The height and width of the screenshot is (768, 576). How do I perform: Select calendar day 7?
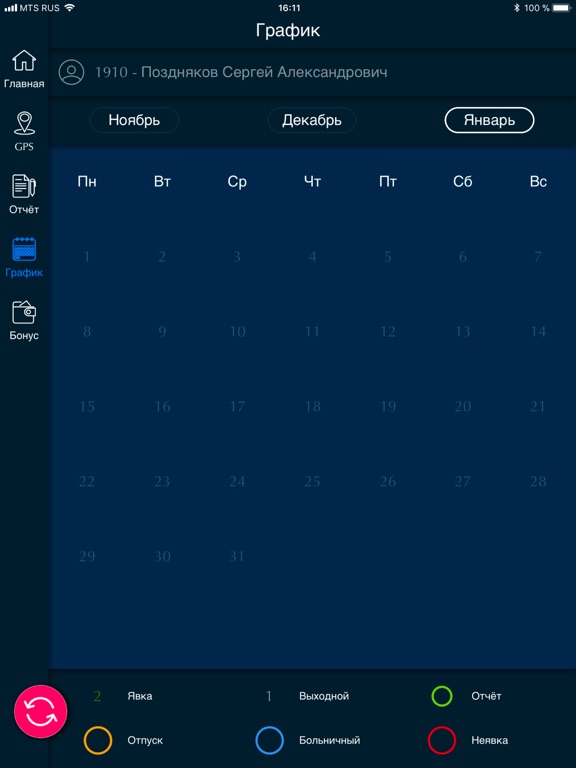[538, 257]
